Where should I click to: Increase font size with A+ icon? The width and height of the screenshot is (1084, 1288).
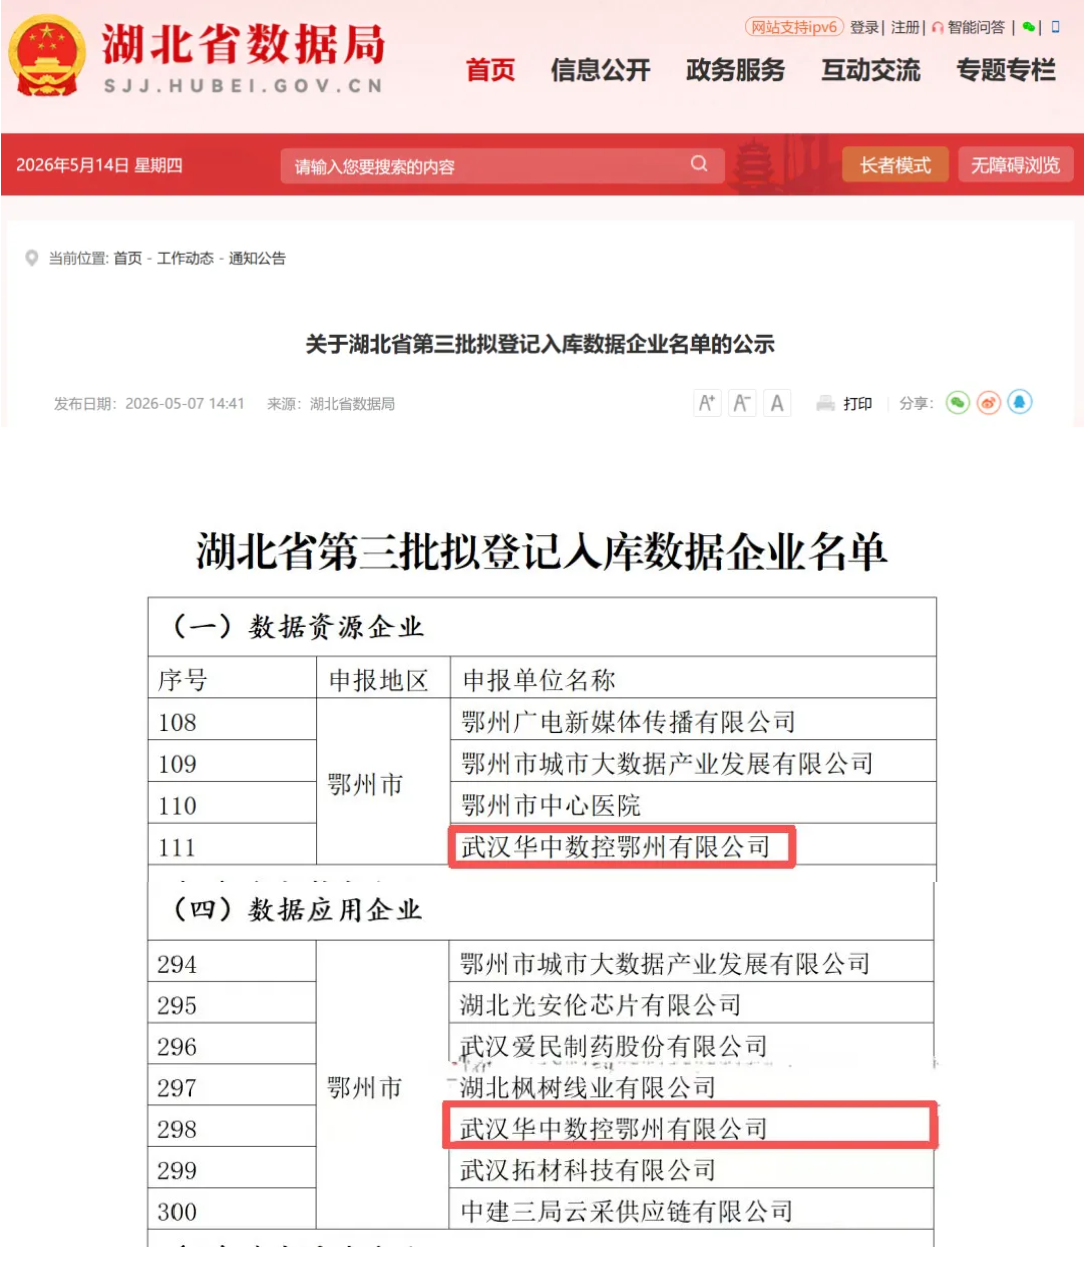click(x=707, y=403)
